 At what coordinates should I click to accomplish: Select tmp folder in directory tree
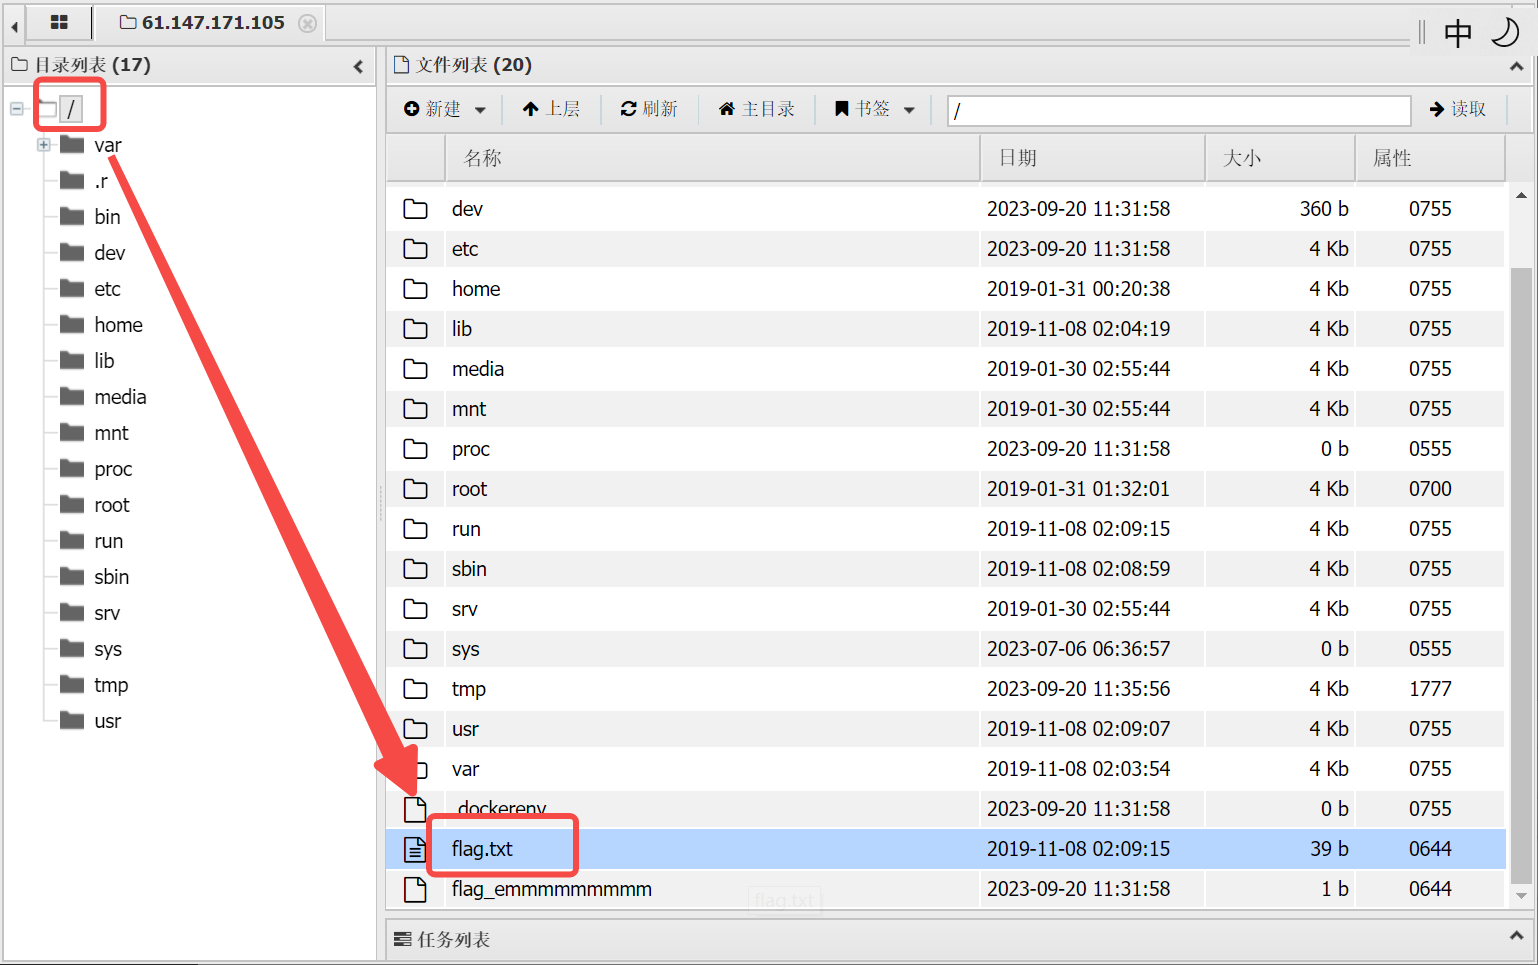pyautogui.click(x=111, y=685)
